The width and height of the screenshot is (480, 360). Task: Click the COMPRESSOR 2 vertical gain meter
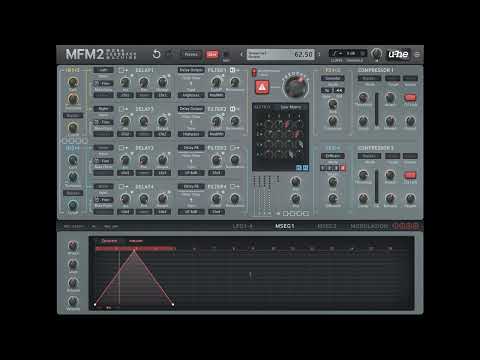tap(377, 186)
